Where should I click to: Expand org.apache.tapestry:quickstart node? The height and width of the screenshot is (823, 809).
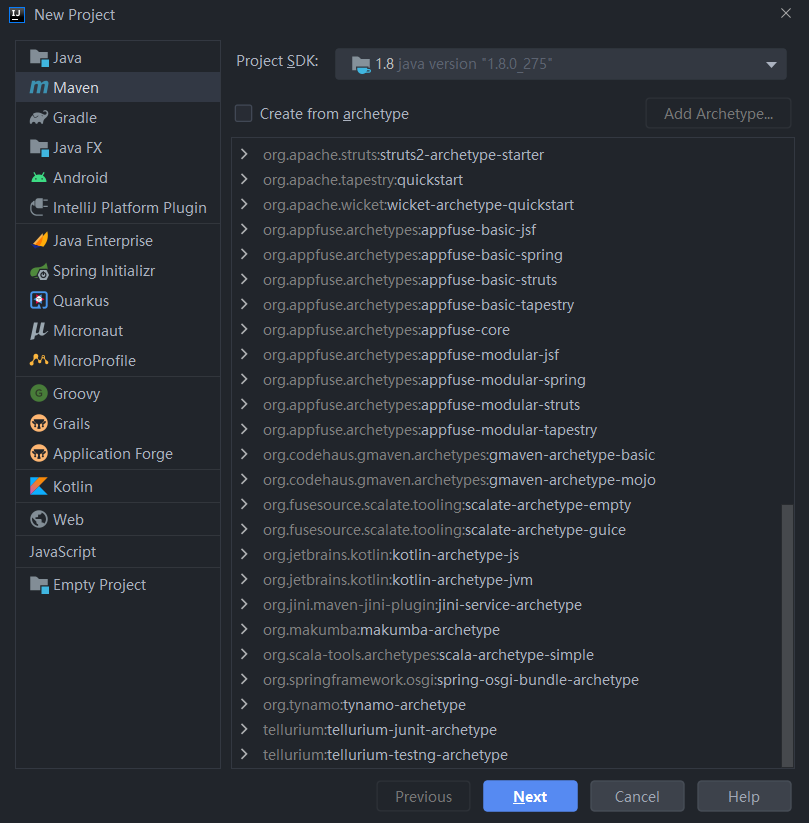[244, 179]
